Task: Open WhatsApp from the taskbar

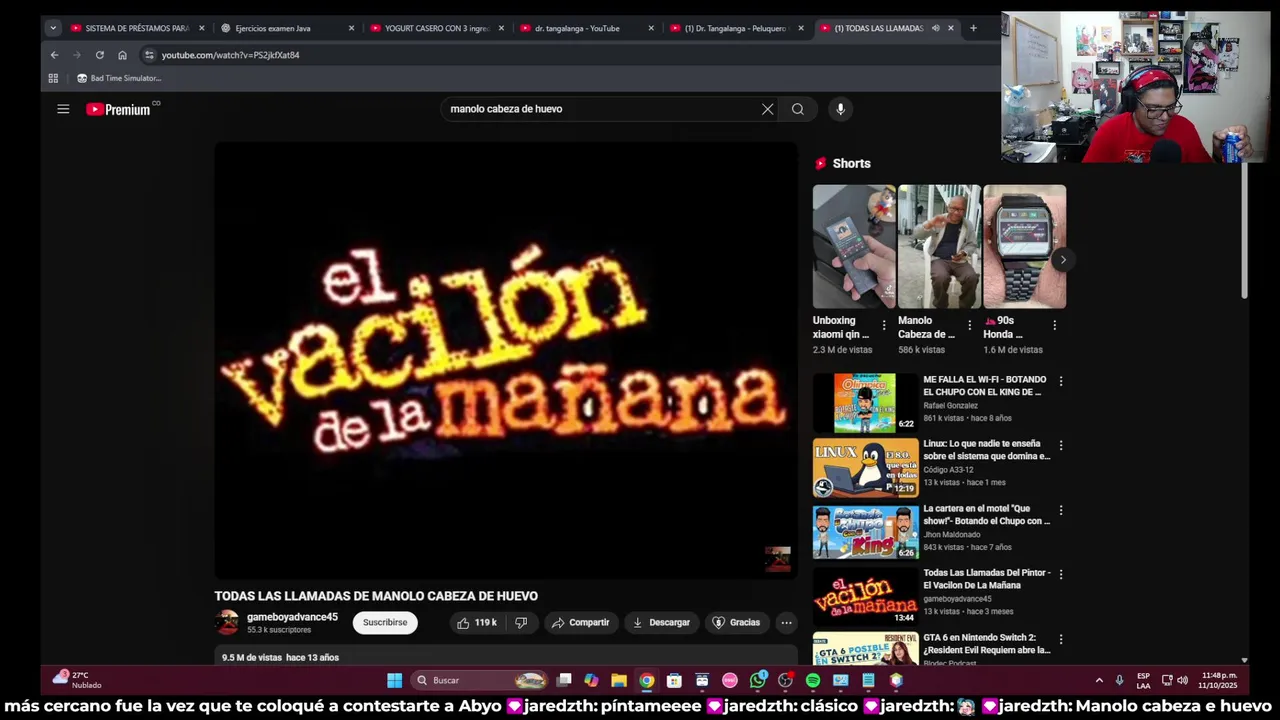Action: pos(758,680)
